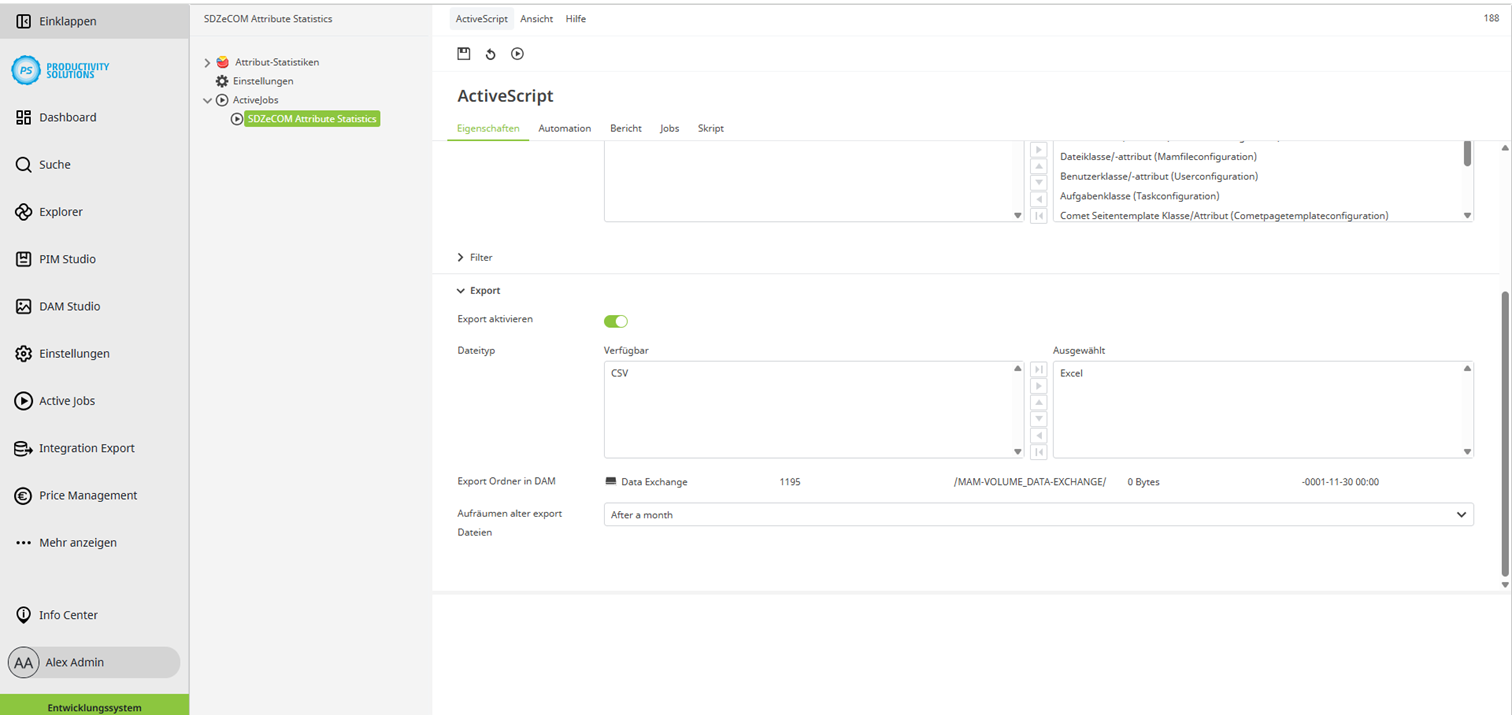1512x715 pixels.
Task: Collapse the Export section
Action: click(484, 290)
